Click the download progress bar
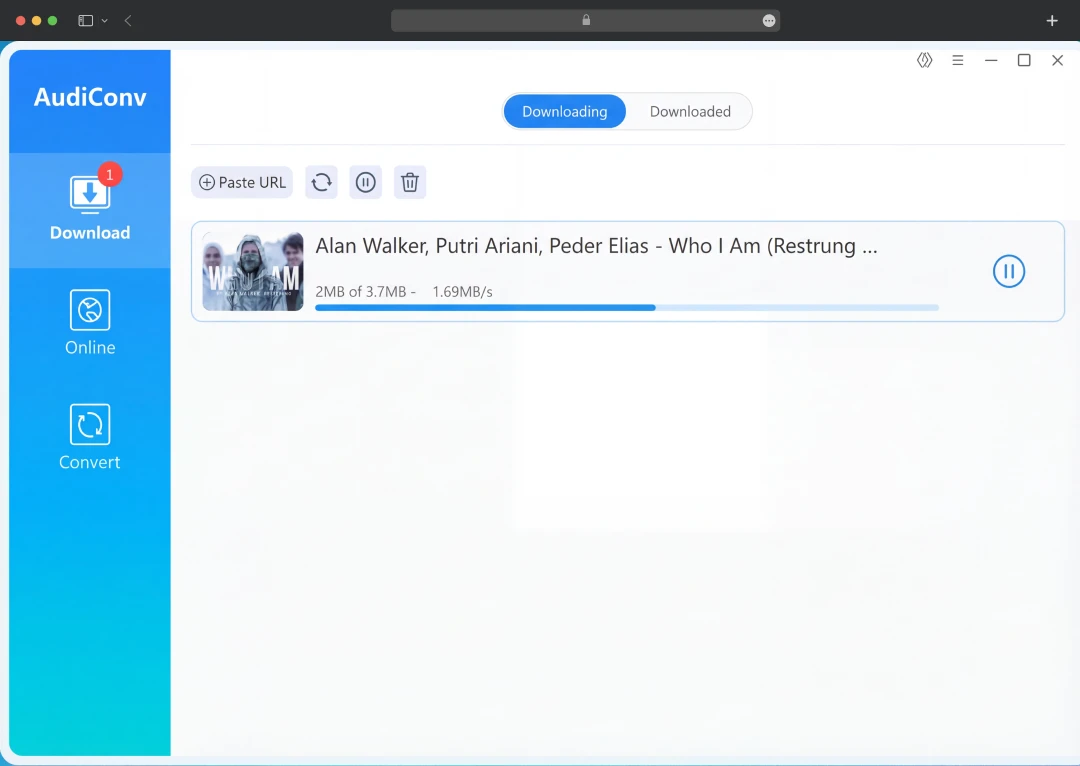Screen dimensions: 1080x766 pos(625,307)
